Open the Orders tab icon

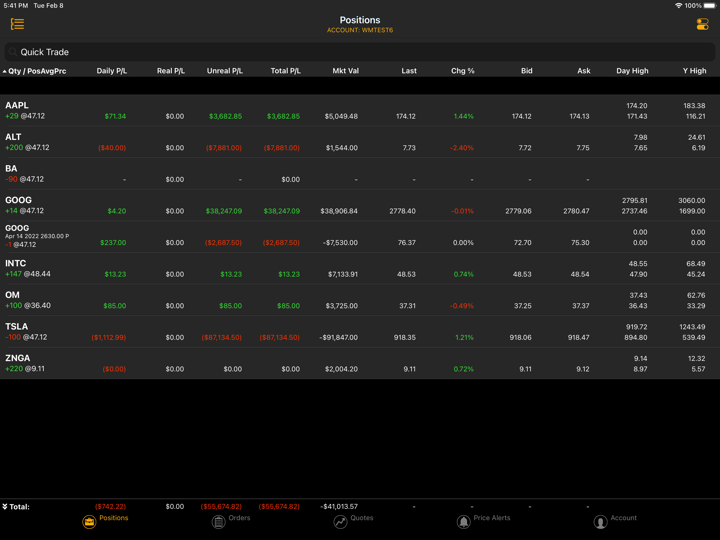point(218,521)
